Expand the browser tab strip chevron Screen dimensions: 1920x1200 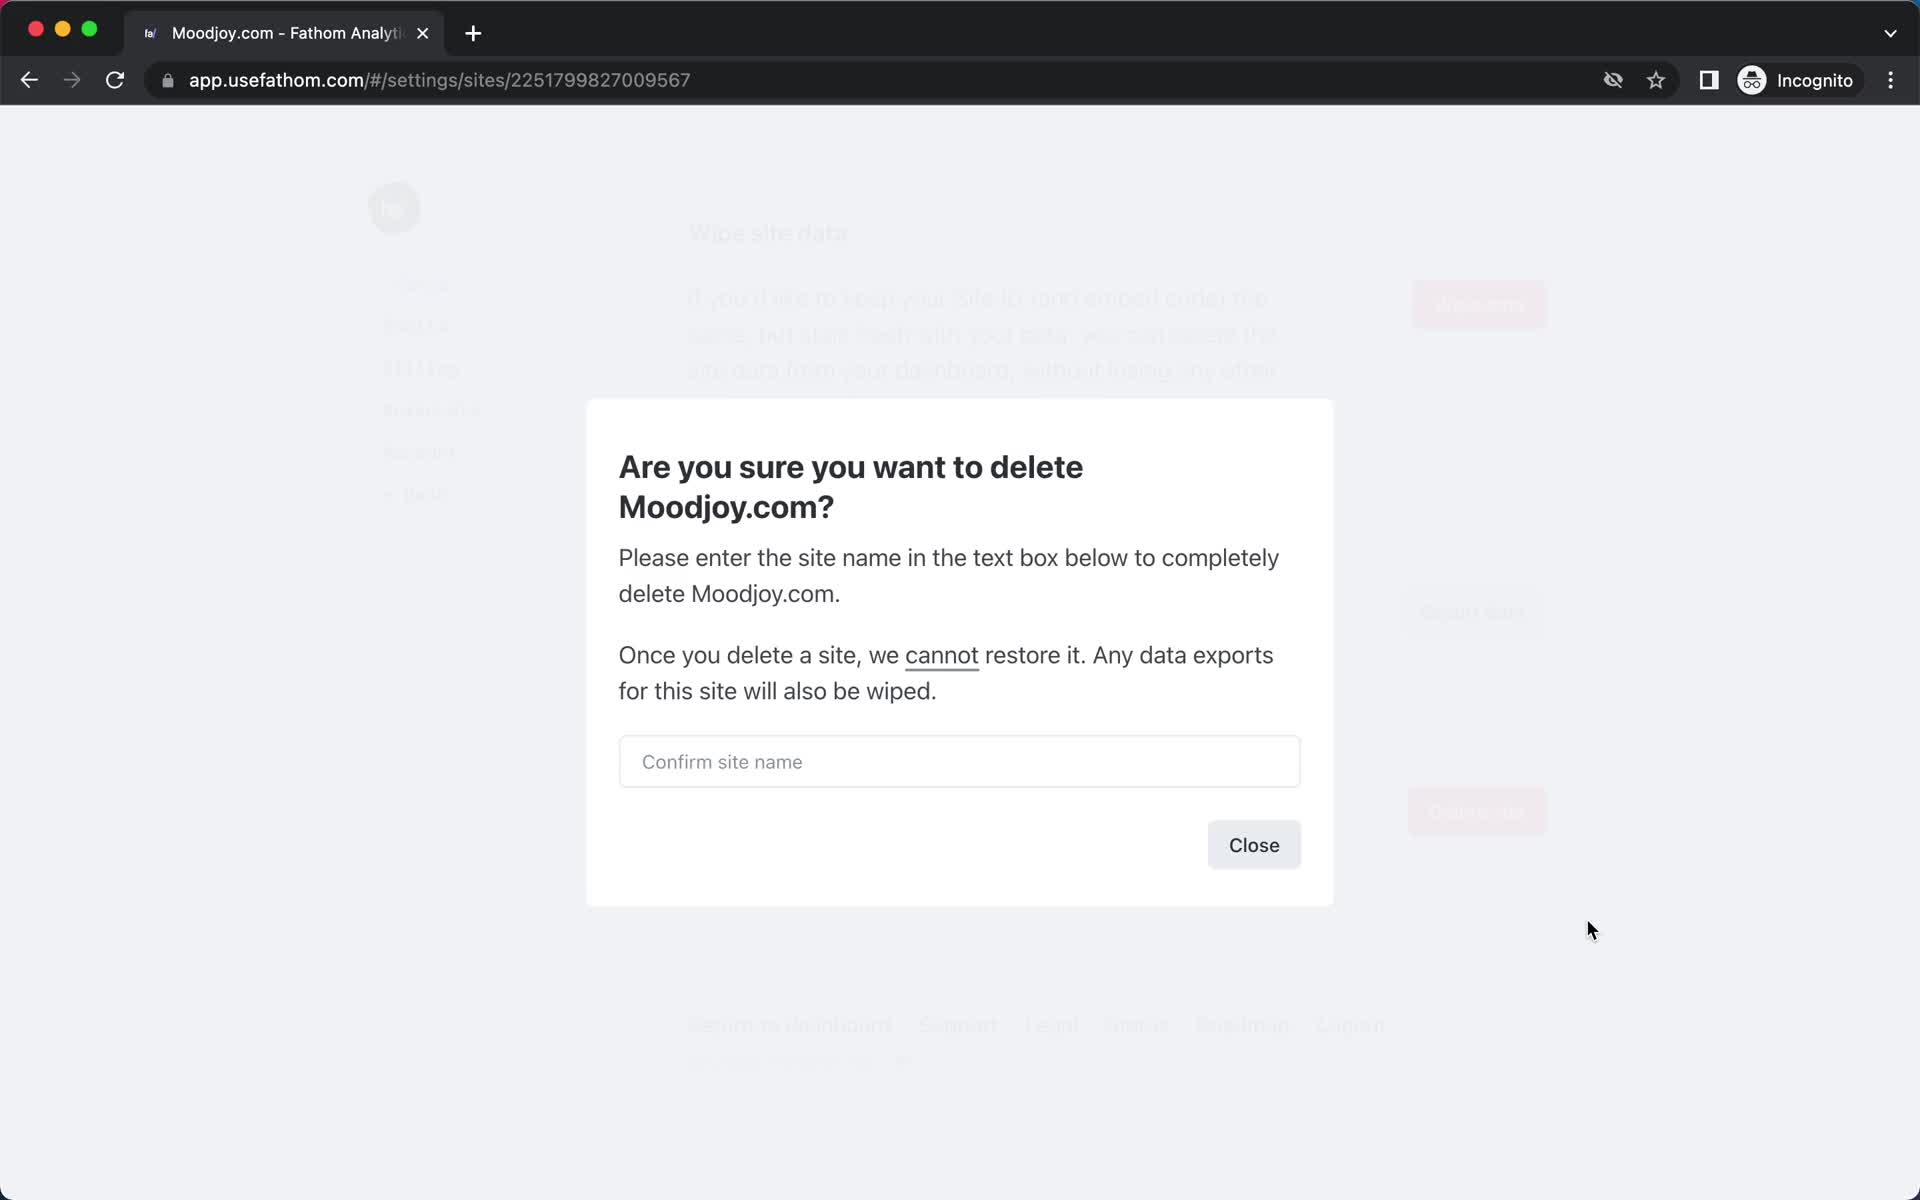[x=1890, y=32]
